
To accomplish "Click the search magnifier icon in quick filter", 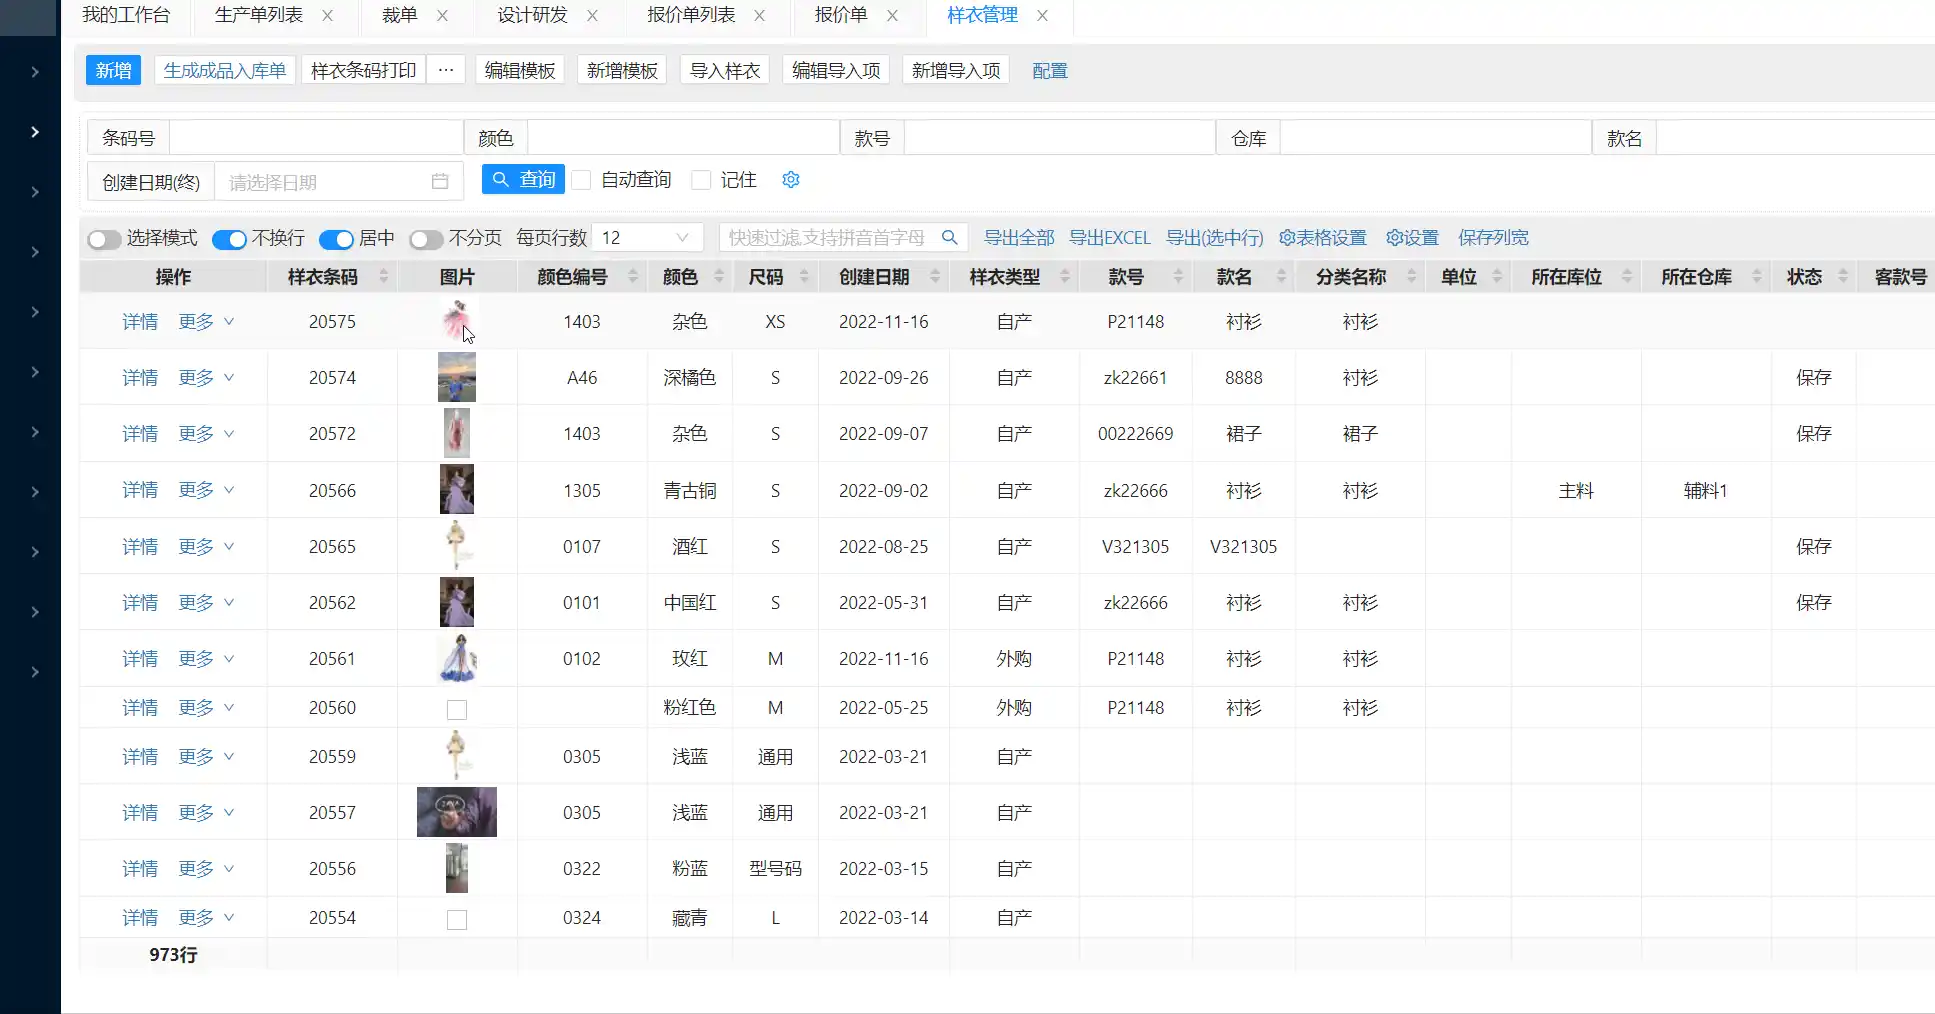I will click(x=949, y=238).
